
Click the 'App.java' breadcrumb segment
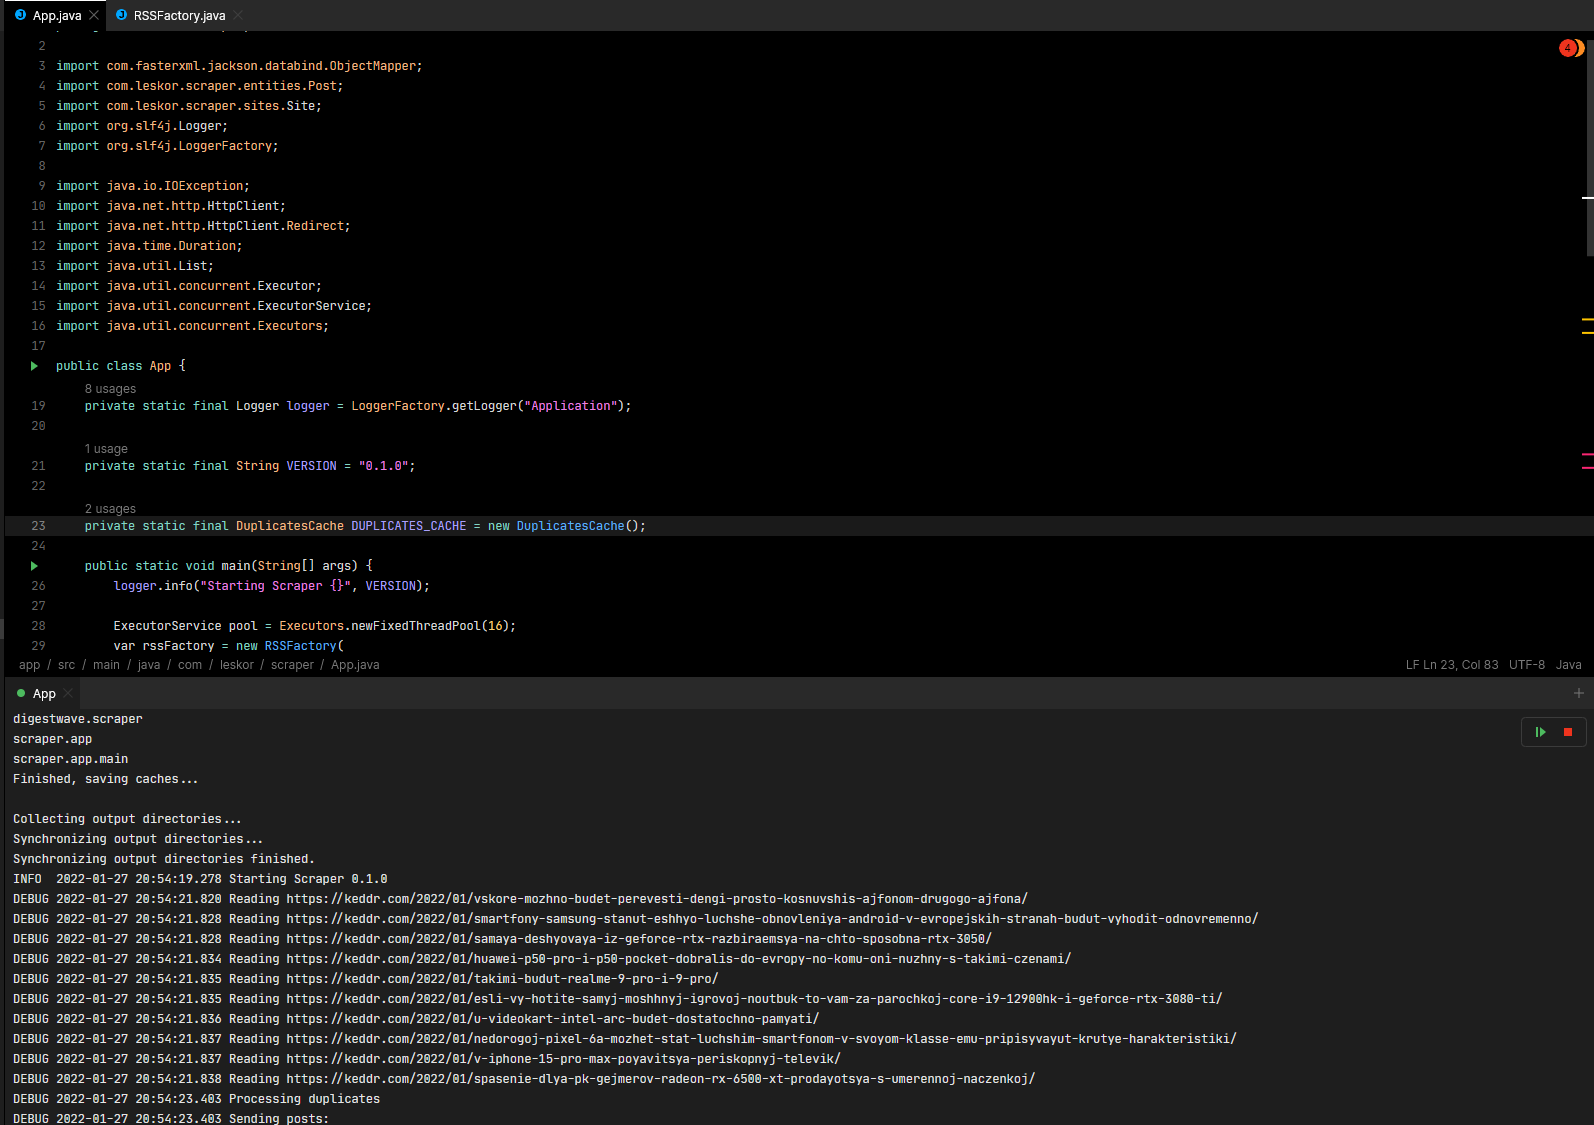click(355, 665)
